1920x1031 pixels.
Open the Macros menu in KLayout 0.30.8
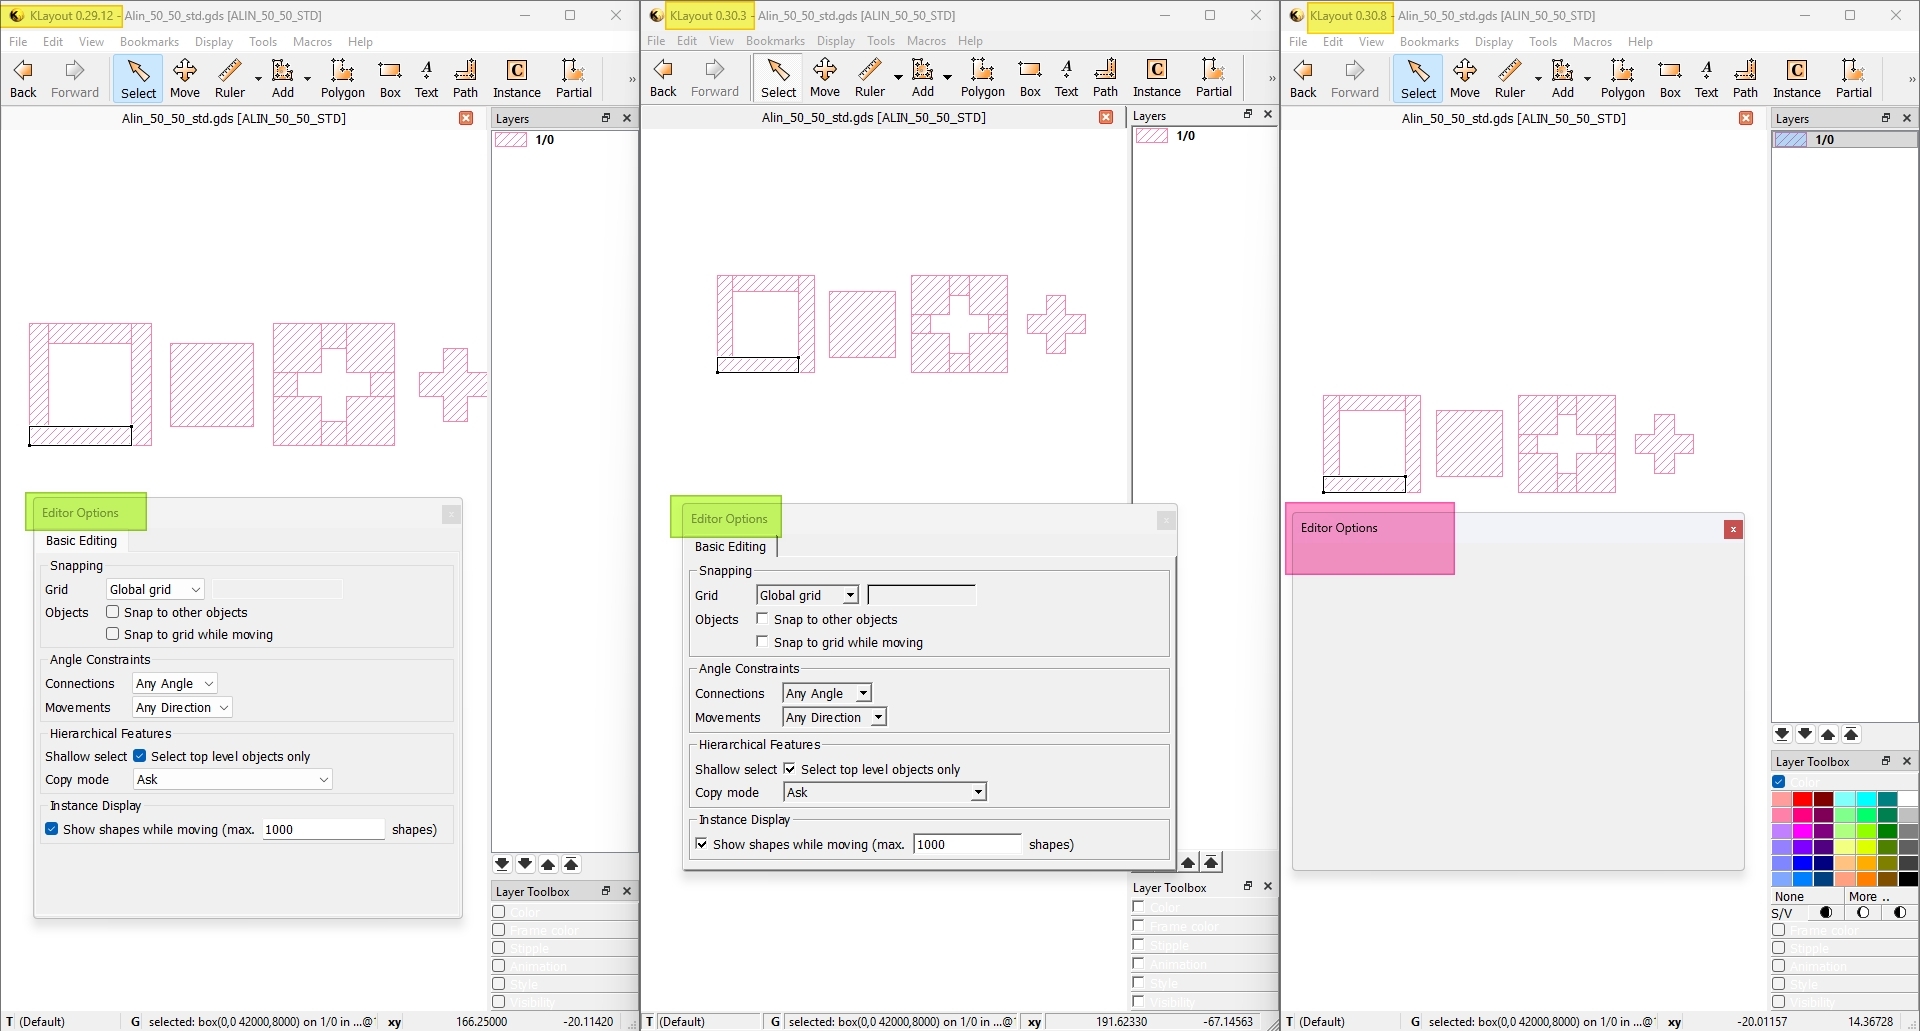point(1591,42)
